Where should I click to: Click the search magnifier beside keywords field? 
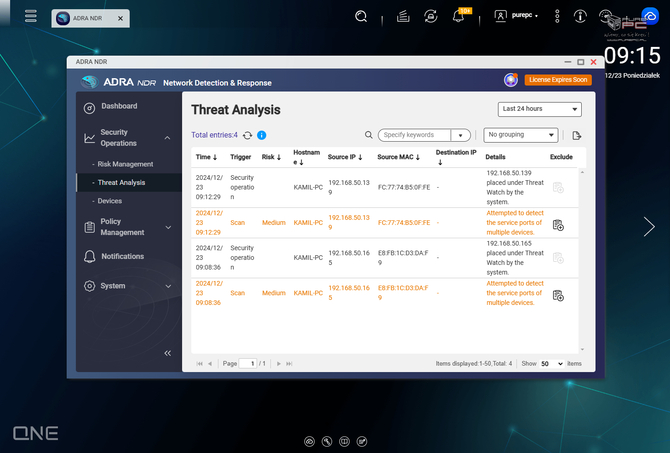pyautogui.click(x=368, y=135)
